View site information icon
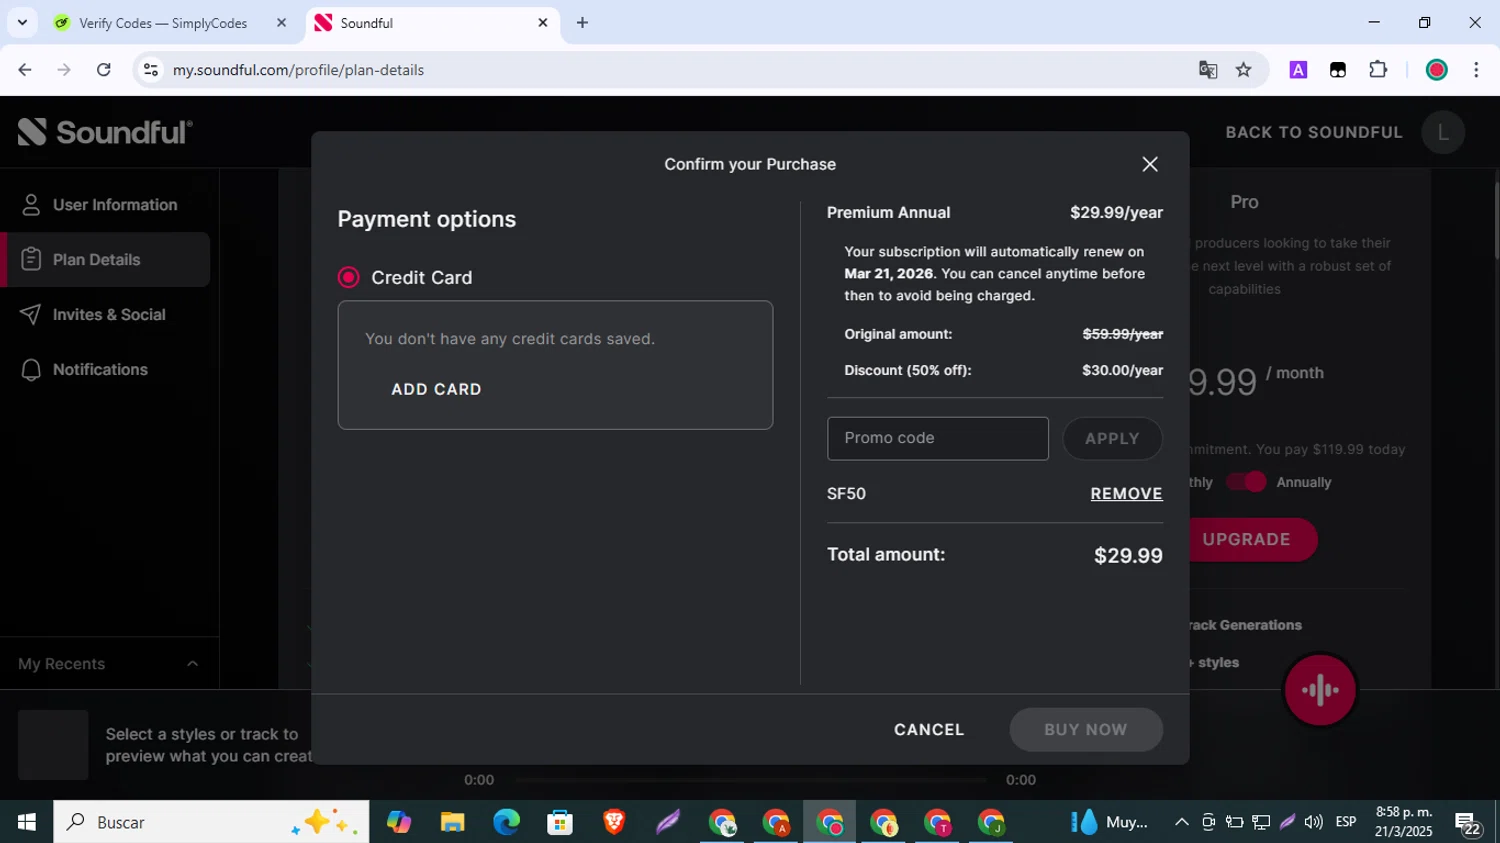 [151, 70]
